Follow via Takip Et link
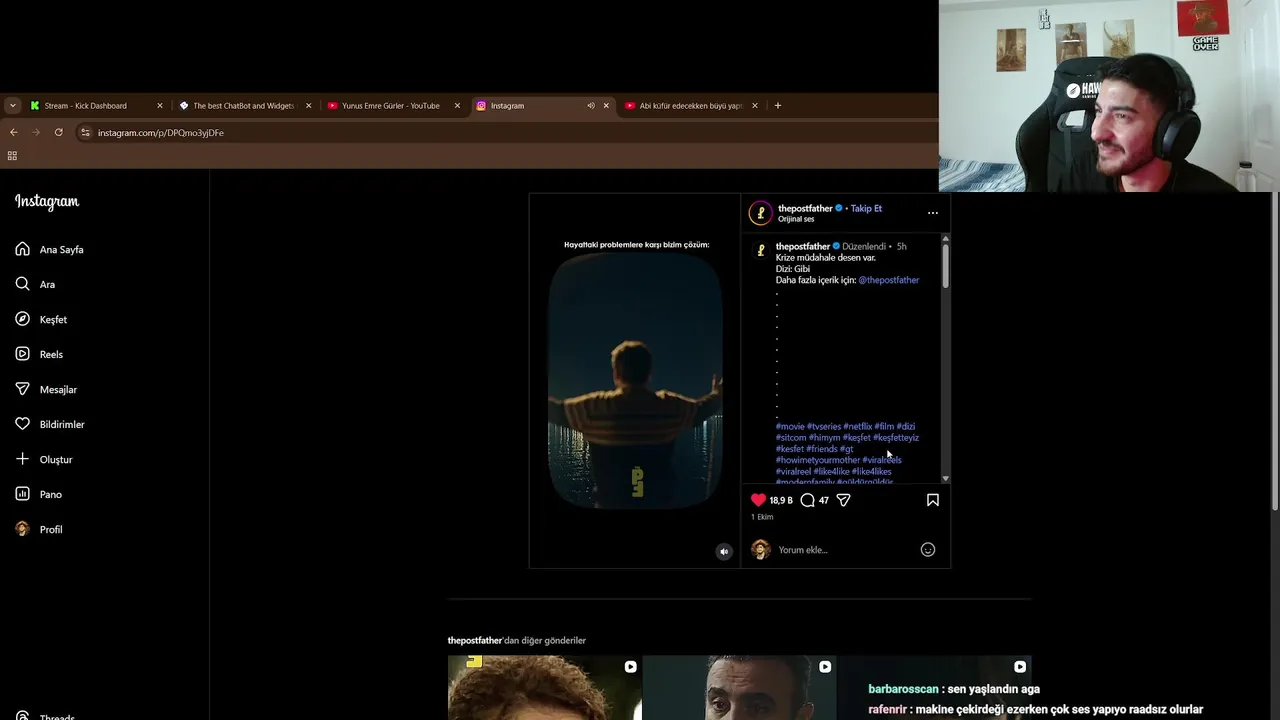Viewport: 1280px width, 720px height. tap(866, 208)
